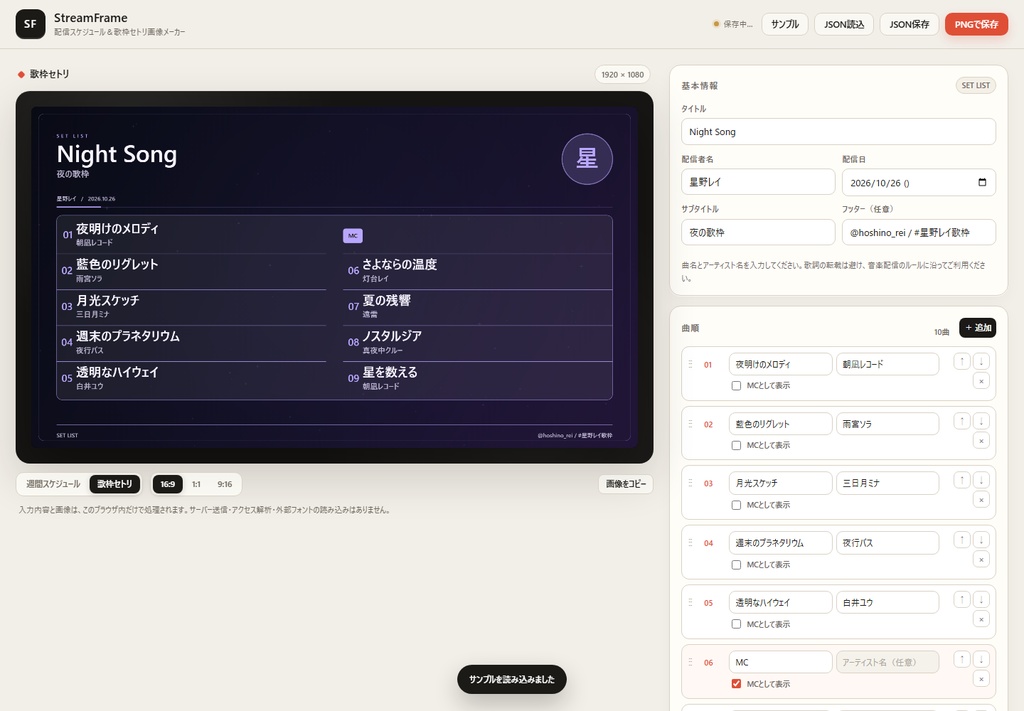Select the 9:16 aspect ratio
1024x711 pixels.
(x=225, y=484)
